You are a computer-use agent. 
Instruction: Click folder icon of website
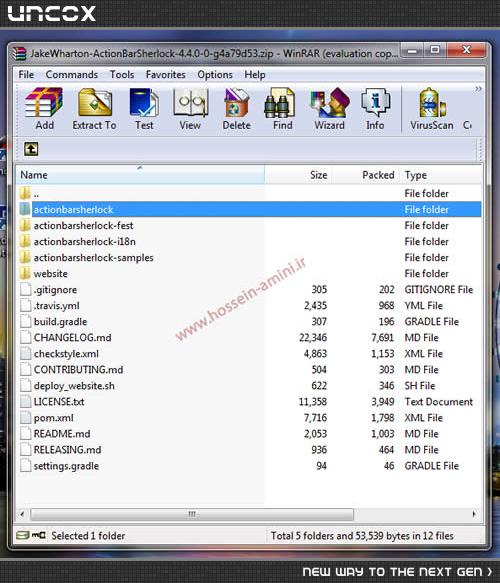tap(25, 273)
